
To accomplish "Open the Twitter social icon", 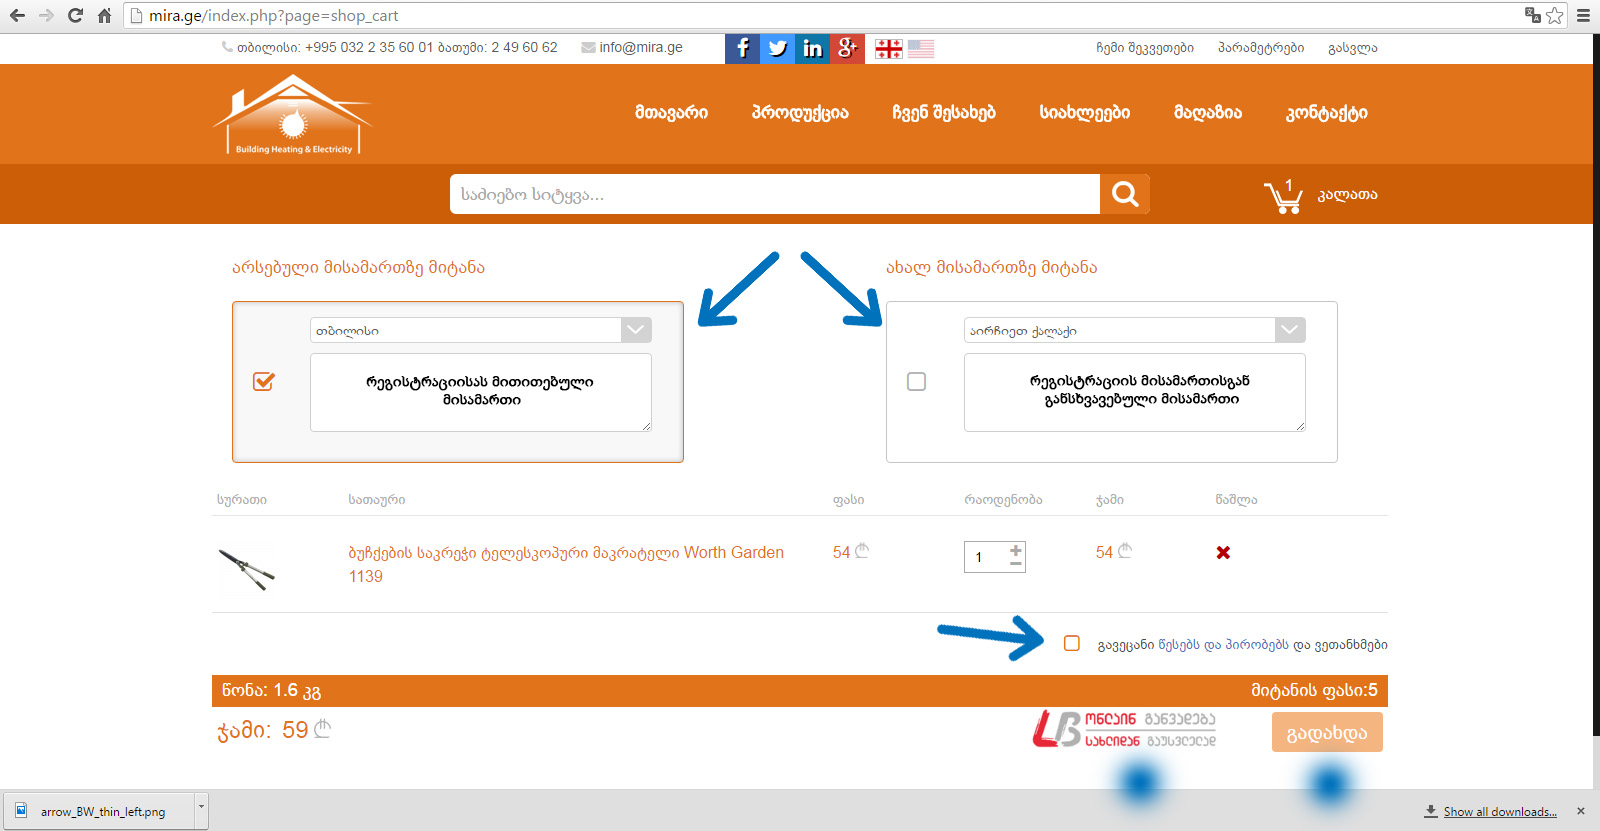I will click(x=777, y=48).
